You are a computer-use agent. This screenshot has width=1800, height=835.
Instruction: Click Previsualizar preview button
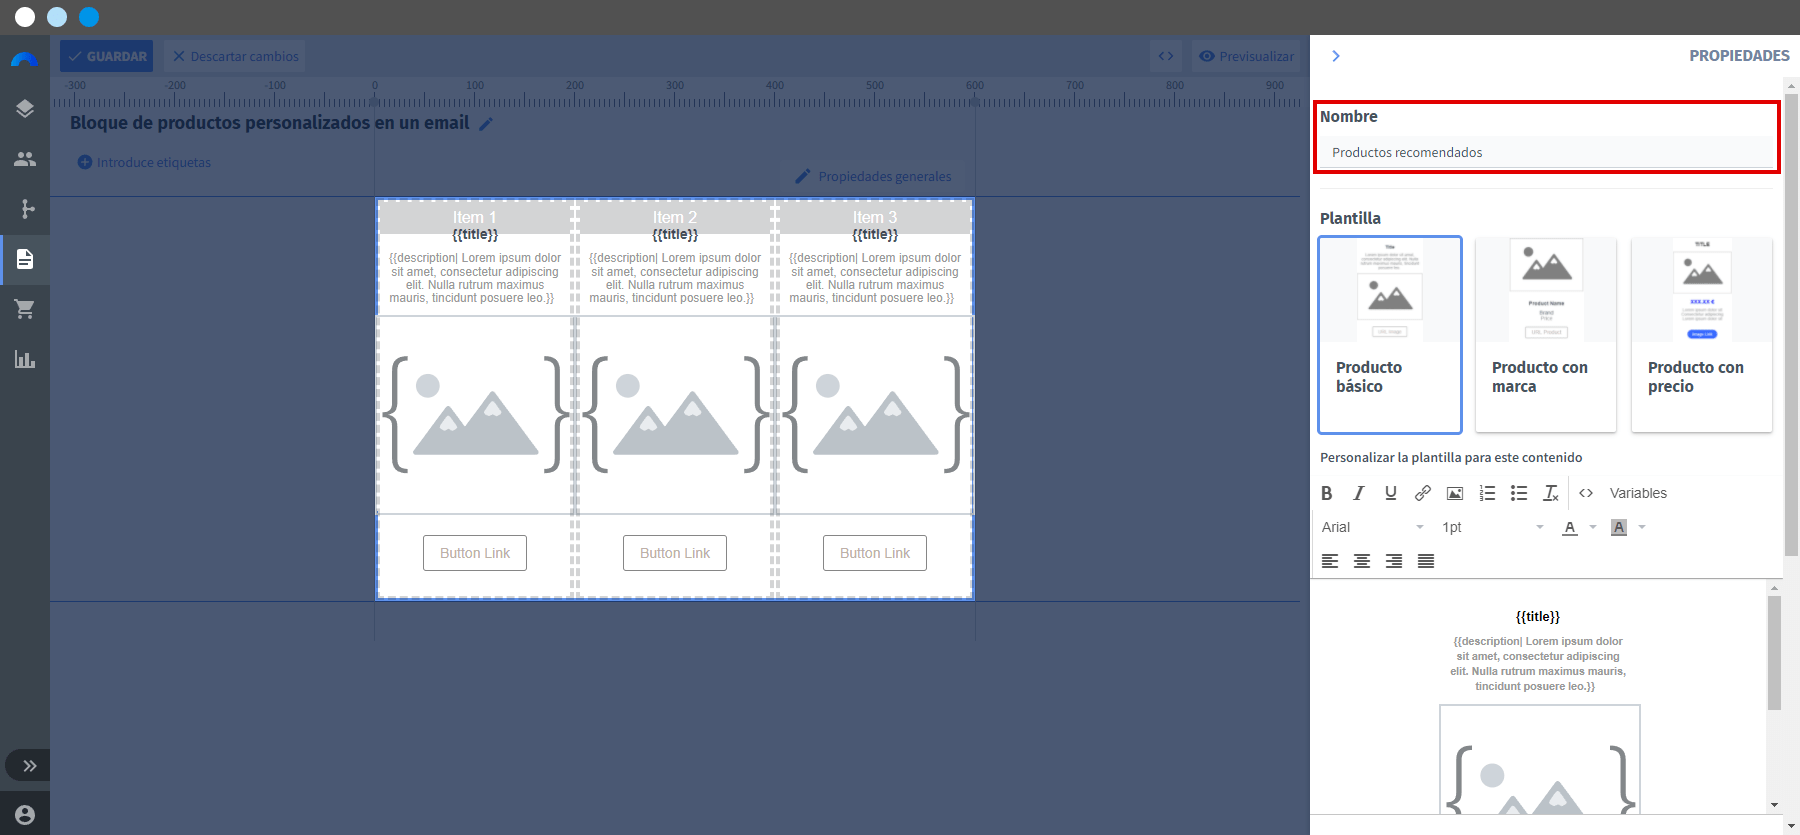coord(1246,56)
